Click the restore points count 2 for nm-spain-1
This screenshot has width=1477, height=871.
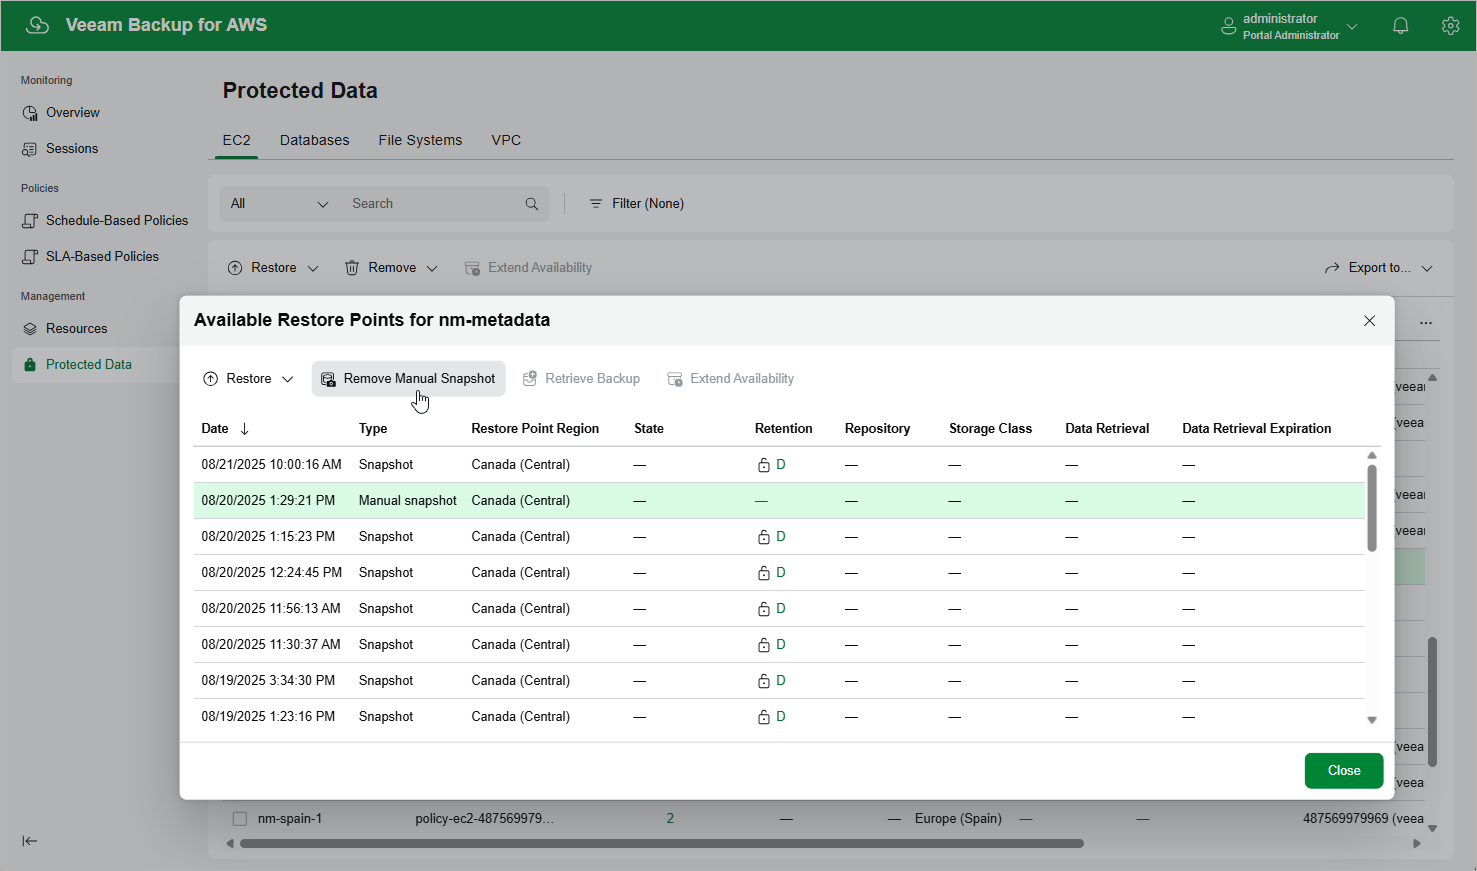[670, 819]
